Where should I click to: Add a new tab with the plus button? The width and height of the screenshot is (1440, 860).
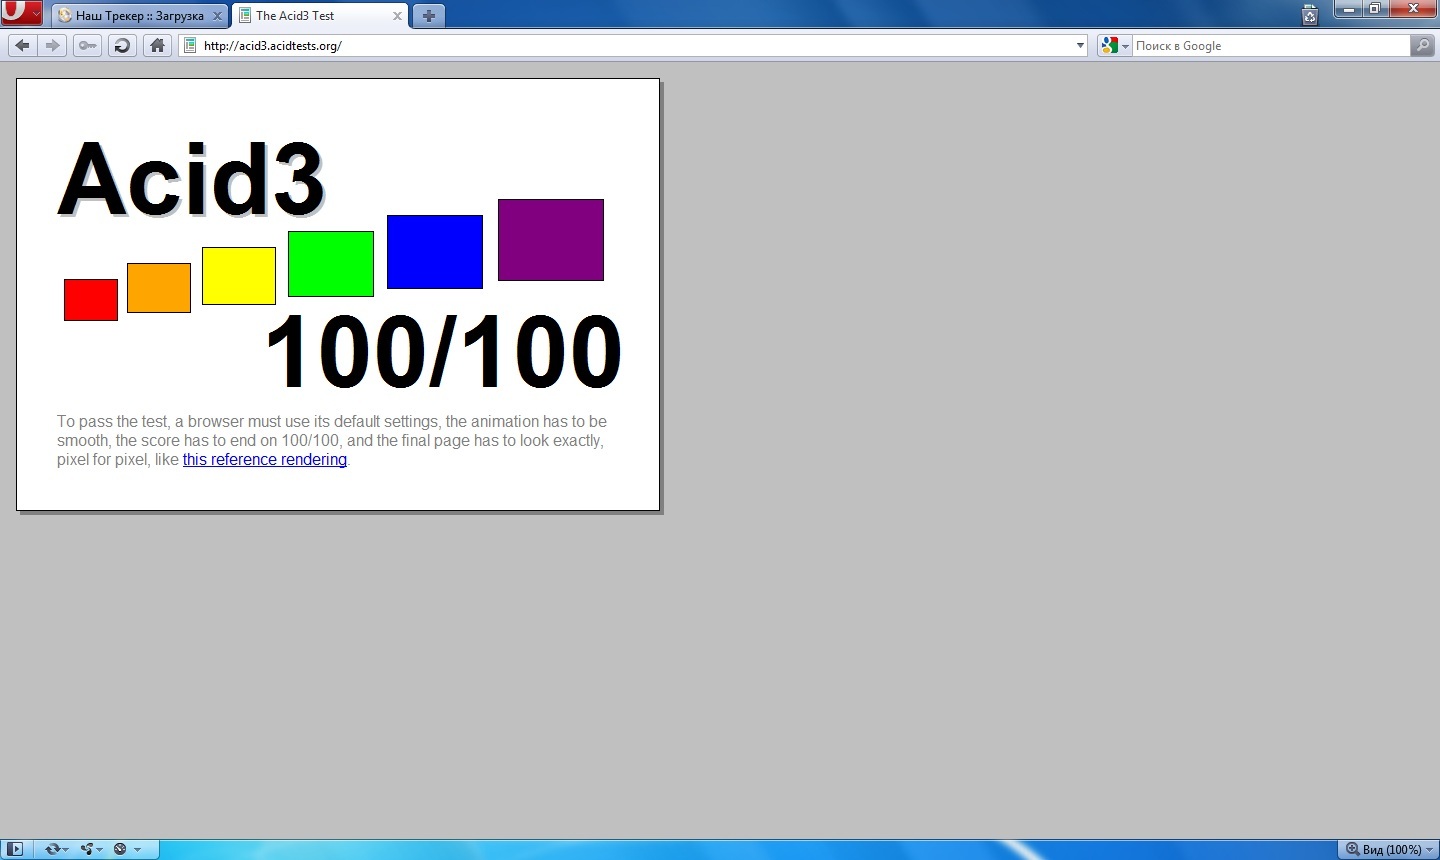pos(428,15)
